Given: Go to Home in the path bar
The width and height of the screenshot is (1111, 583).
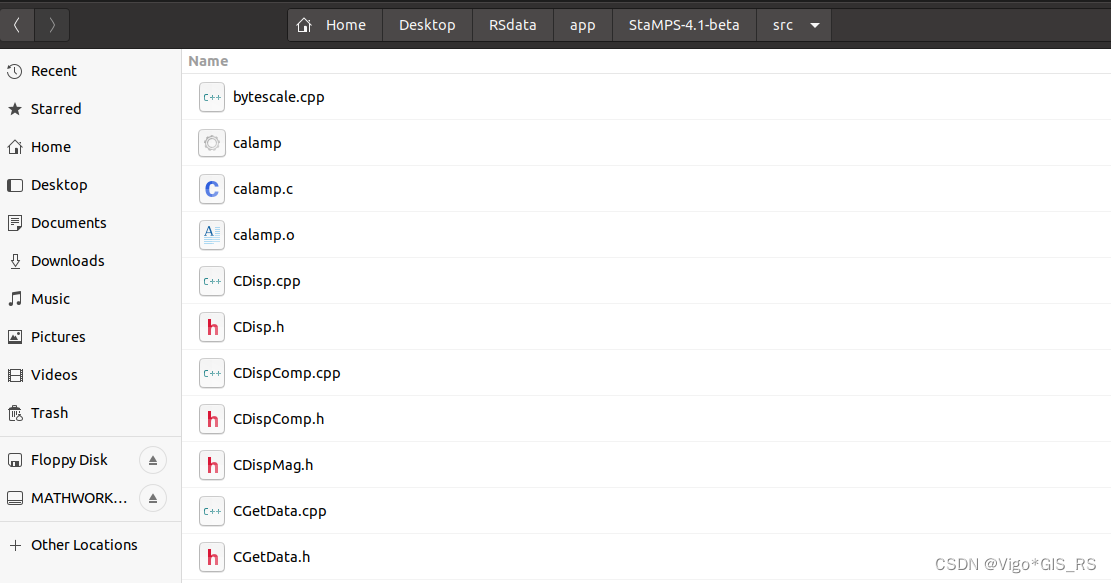Looking at the screenshot, I should click(335, 26).
